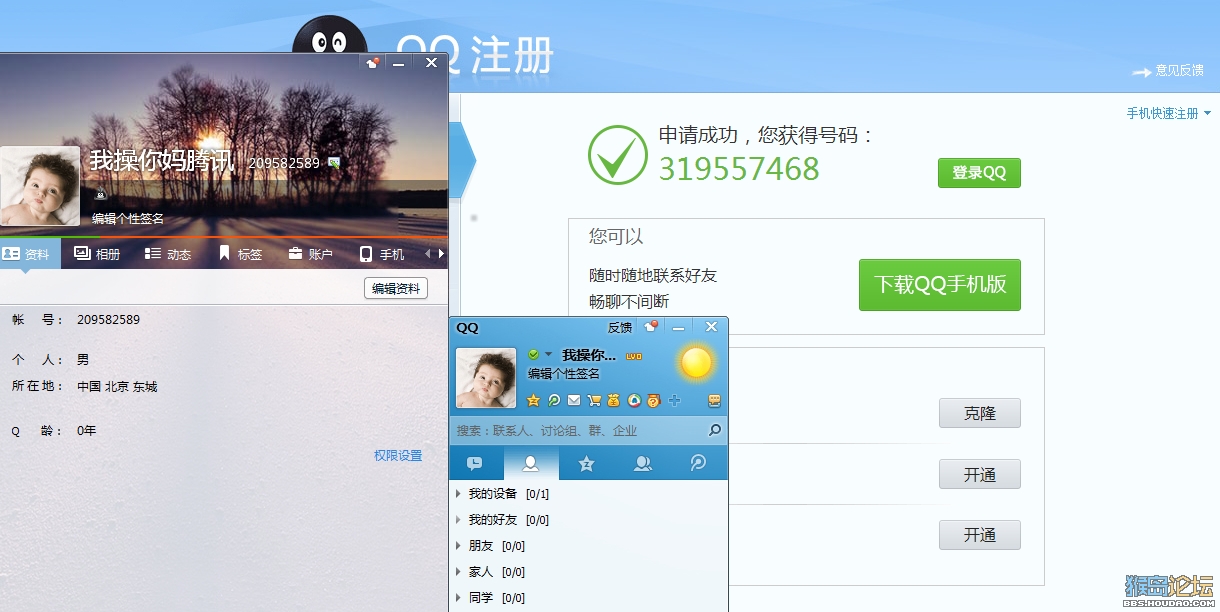The height and width of the screenshot is (612, 1220).
Task: Open the online status dropdown
Action: coord(548,354)
